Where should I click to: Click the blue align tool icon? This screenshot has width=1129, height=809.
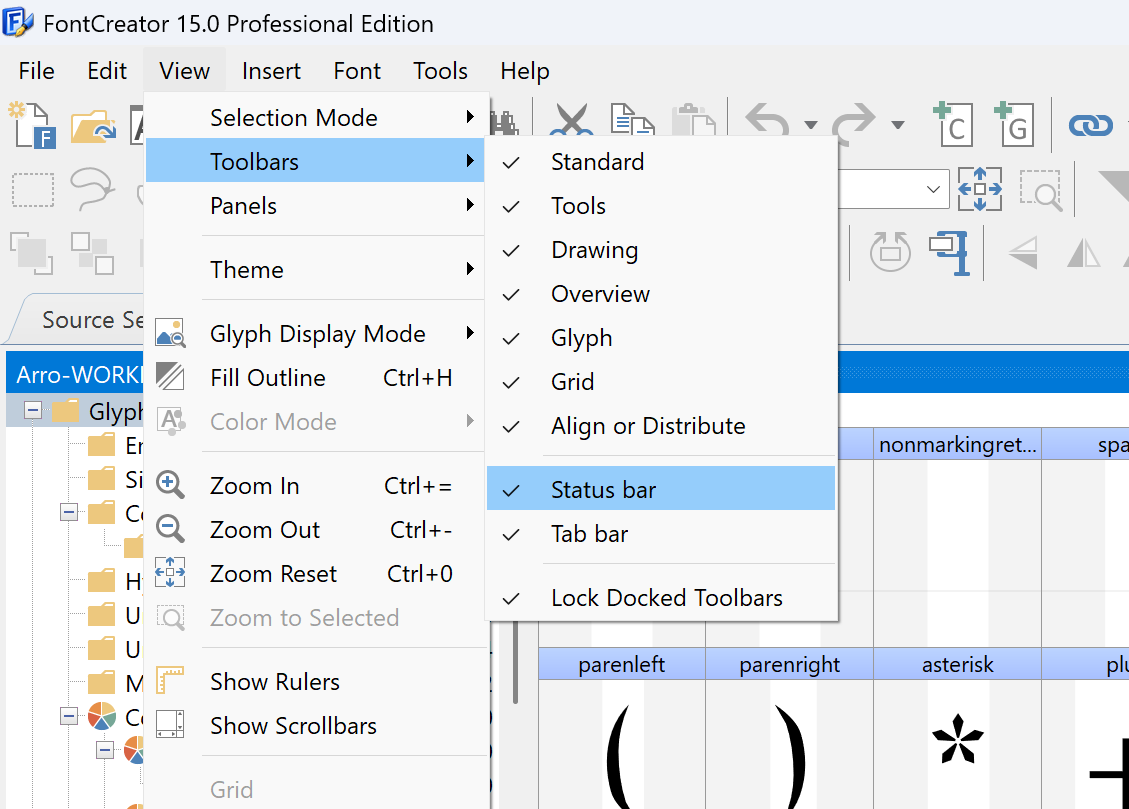[950, 253]
